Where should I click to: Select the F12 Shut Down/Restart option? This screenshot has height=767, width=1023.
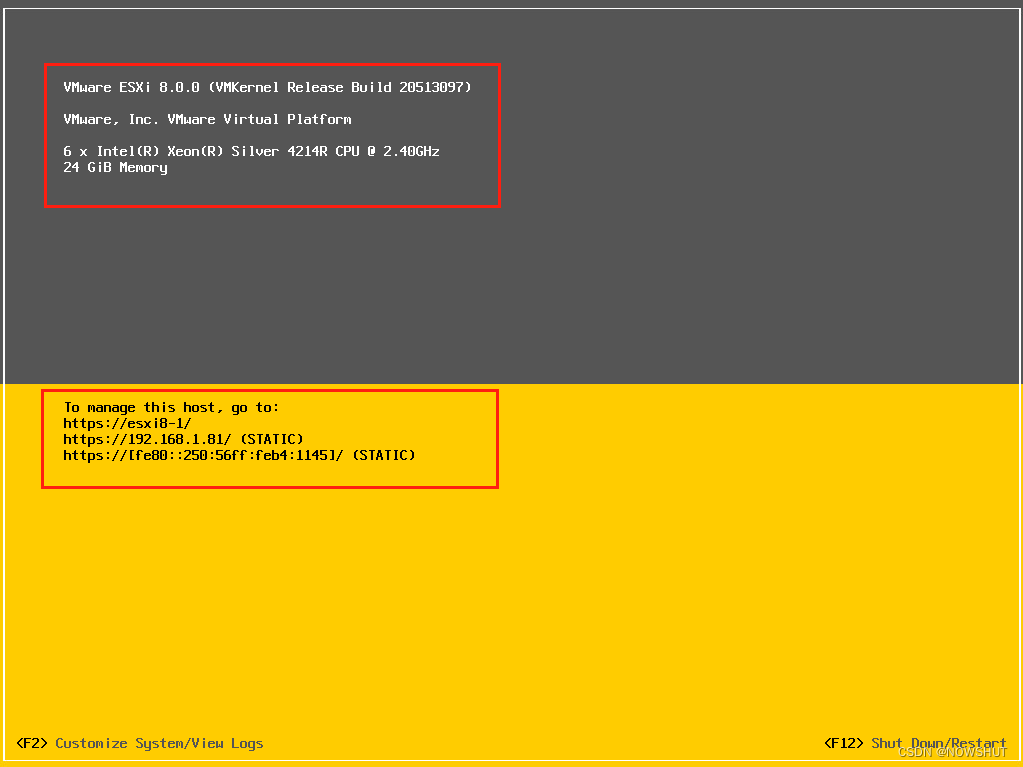point(915,744)
